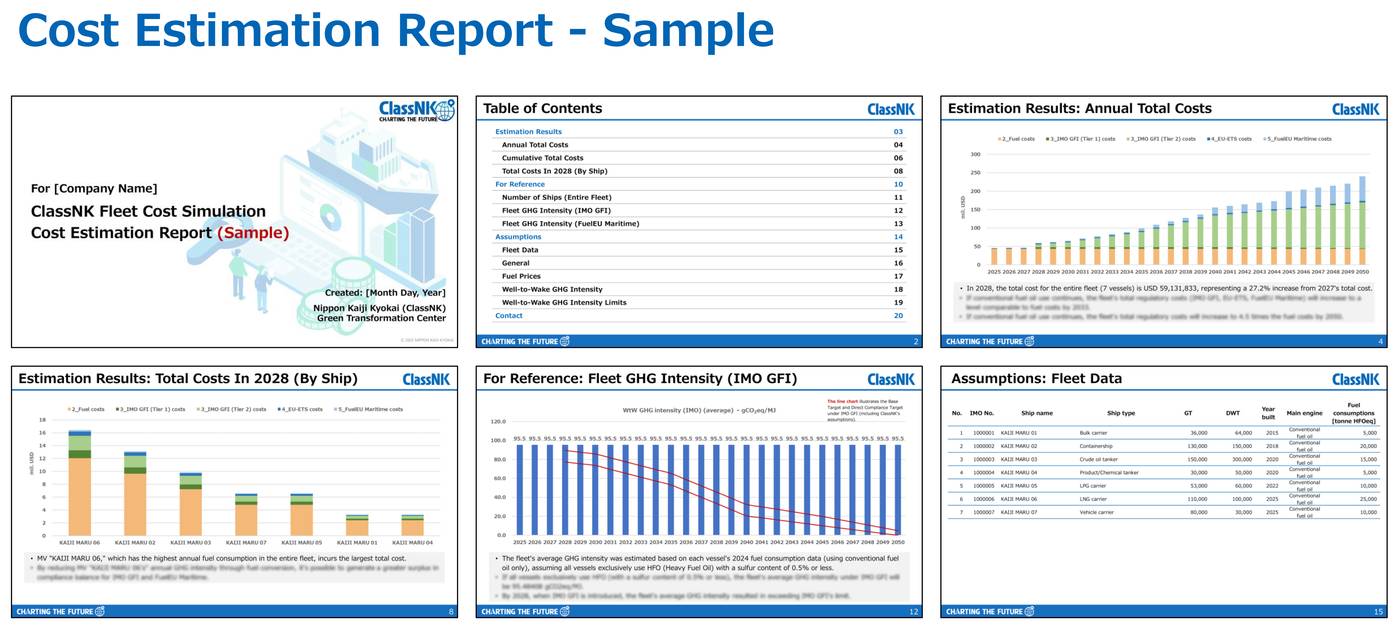Click ClassNK logo on Table of Contents slide
Screen dimensions: 1399x634
point(891,109)
